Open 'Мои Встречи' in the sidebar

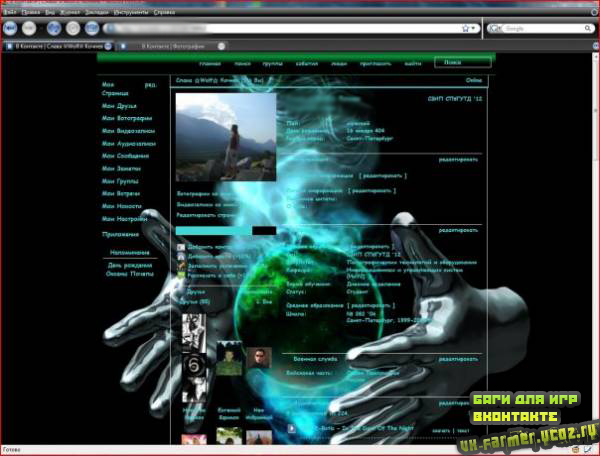(121, 194)
